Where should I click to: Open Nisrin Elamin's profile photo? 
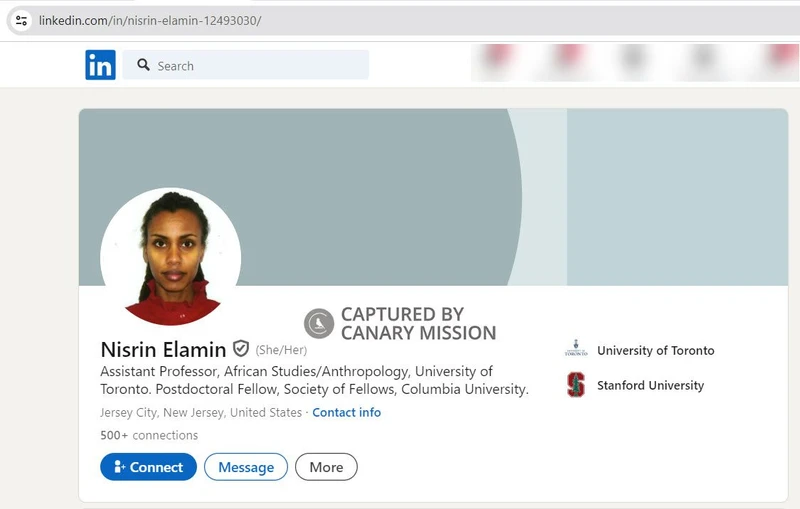170,257
